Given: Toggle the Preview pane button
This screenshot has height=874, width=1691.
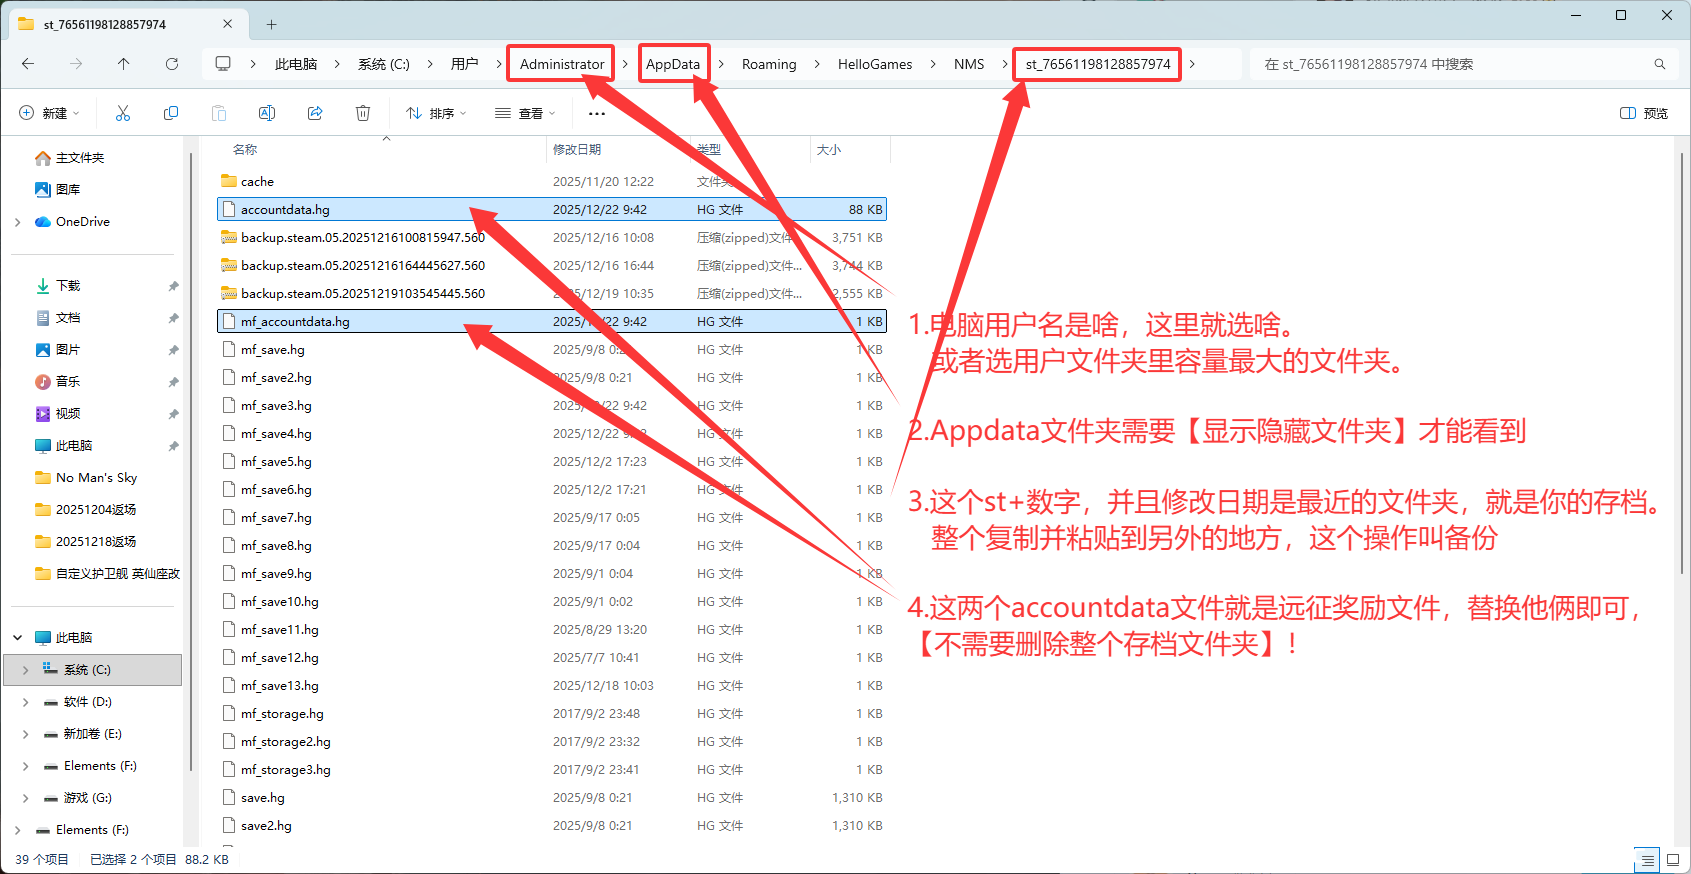Looking at the screenshot, I should (x=1644, y=113).
